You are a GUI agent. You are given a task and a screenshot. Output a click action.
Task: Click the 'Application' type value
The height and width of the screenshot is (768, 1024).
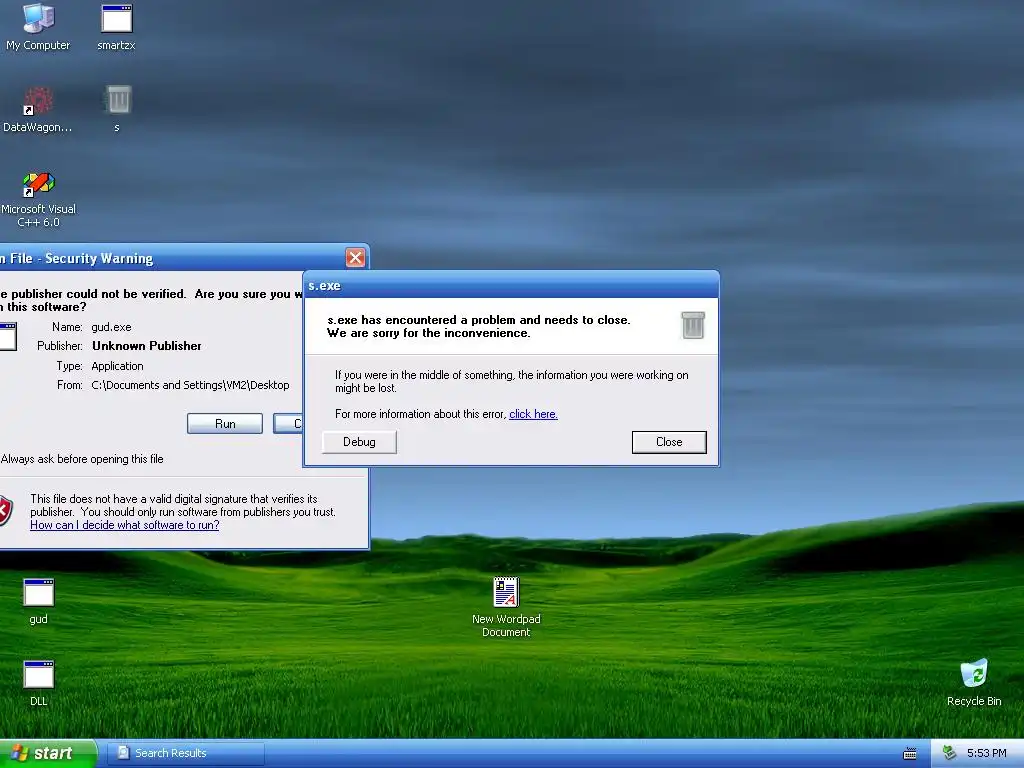(118, 366)
